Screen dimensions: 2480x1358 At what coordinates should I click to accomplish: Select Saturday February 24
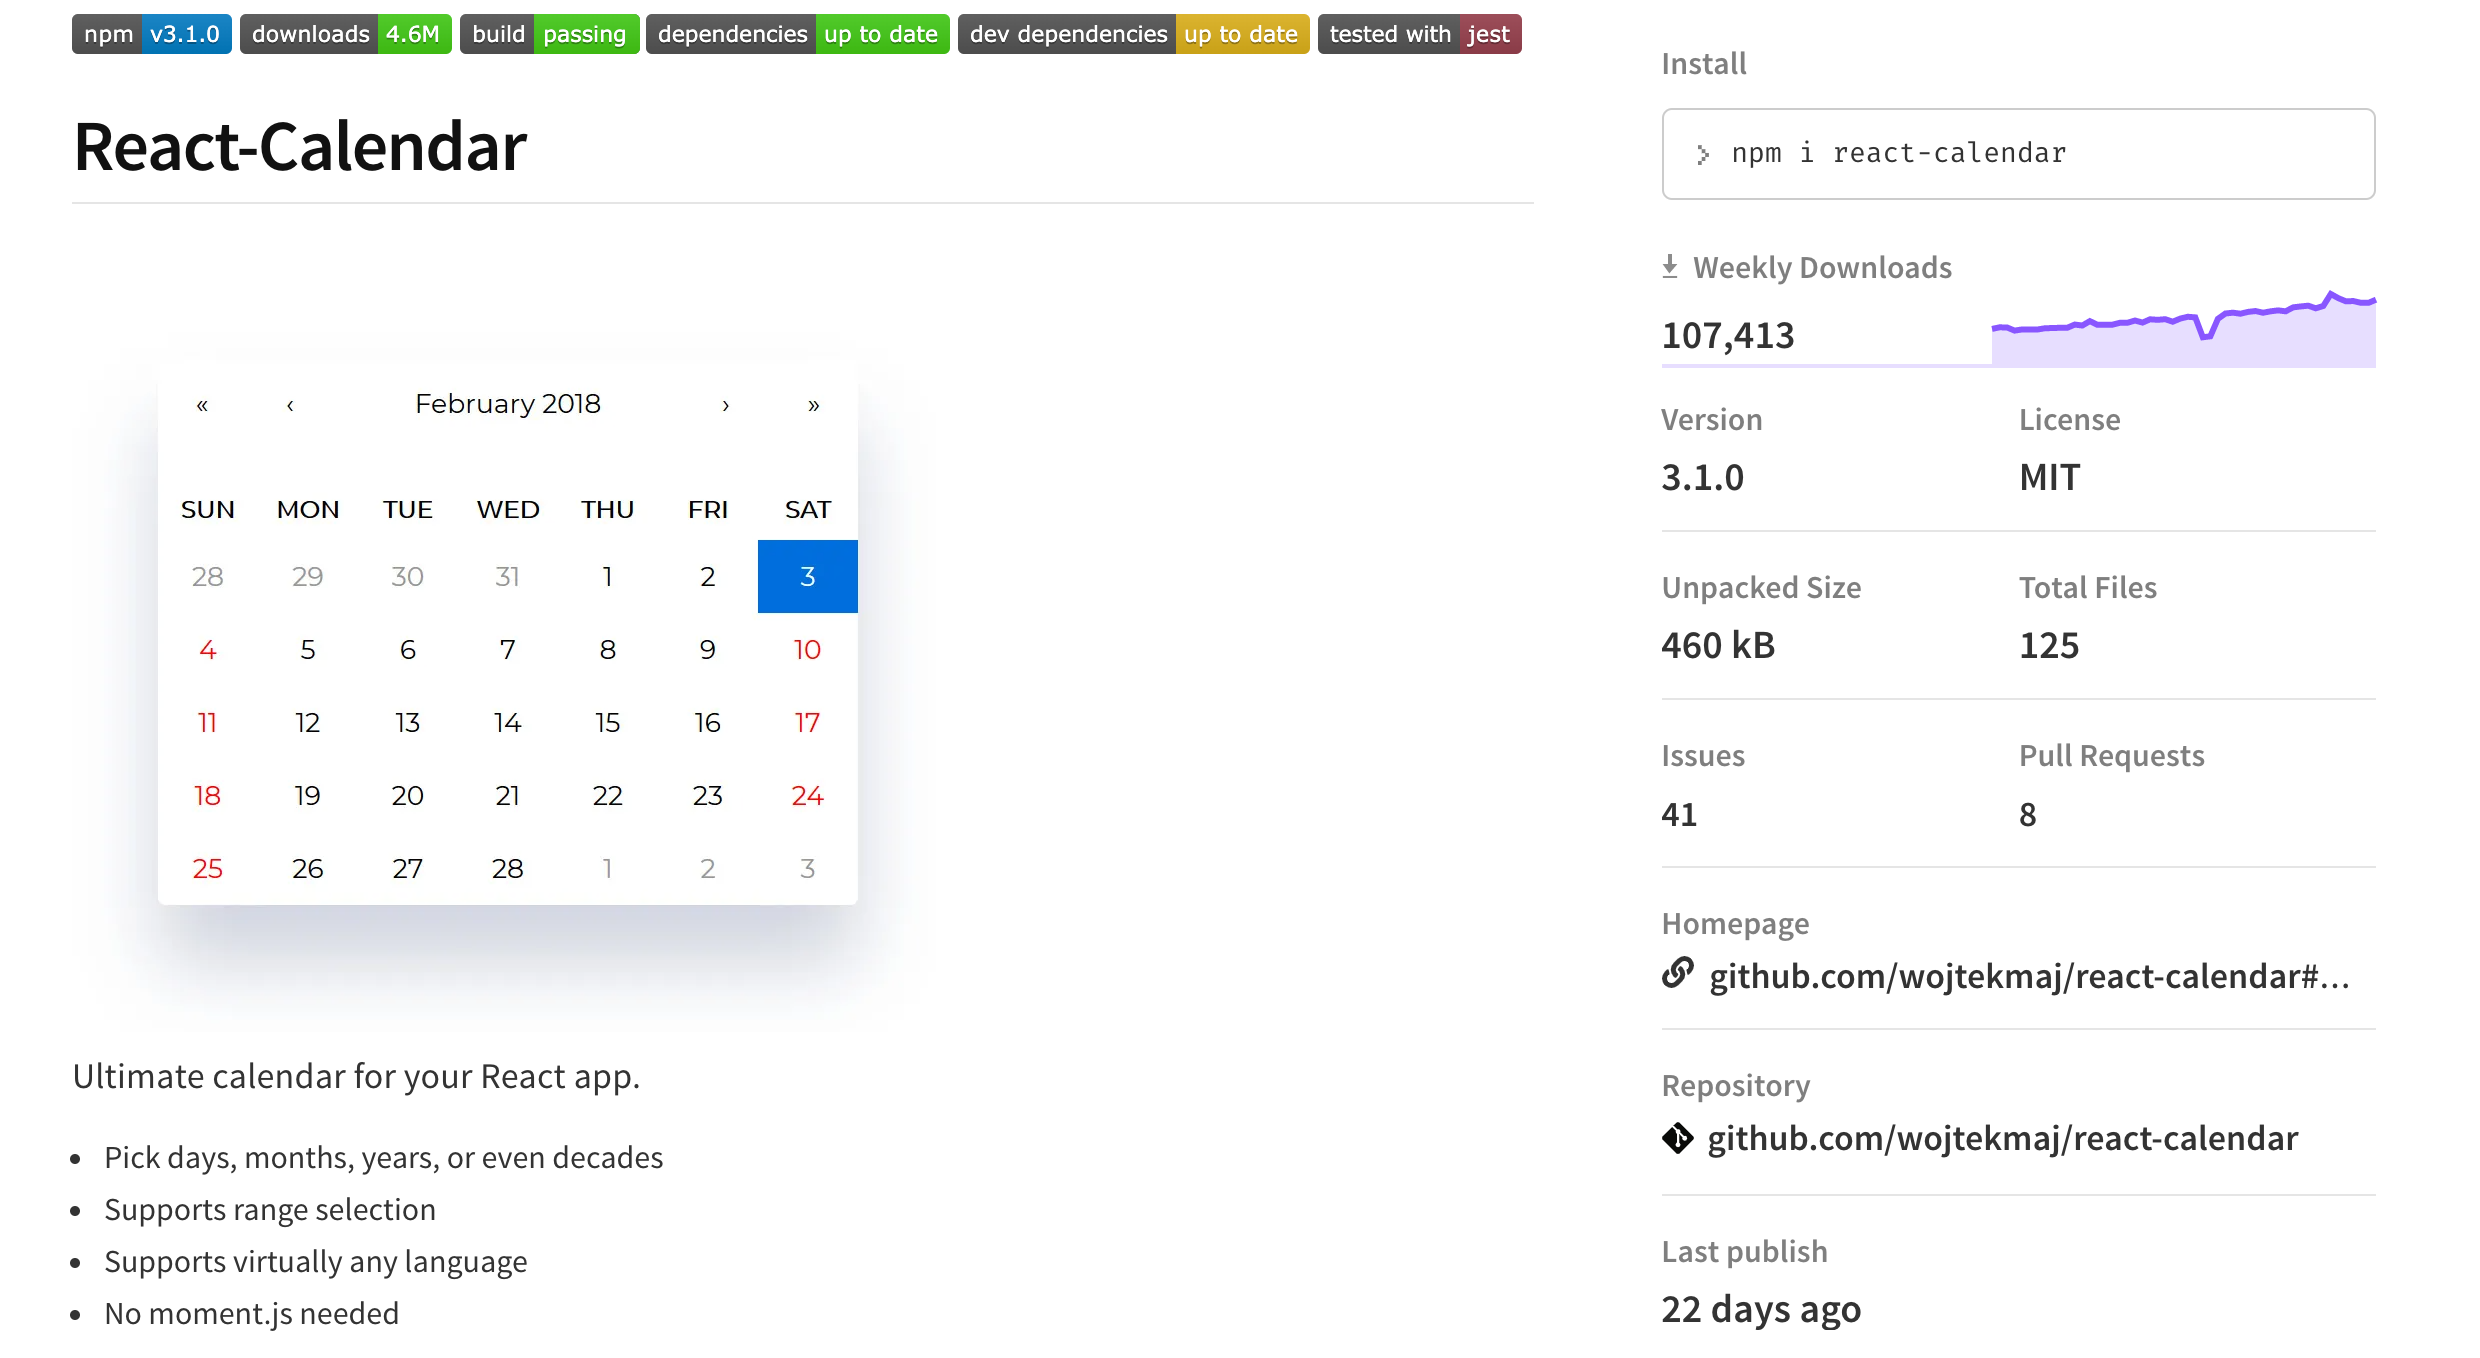[808, 795]
